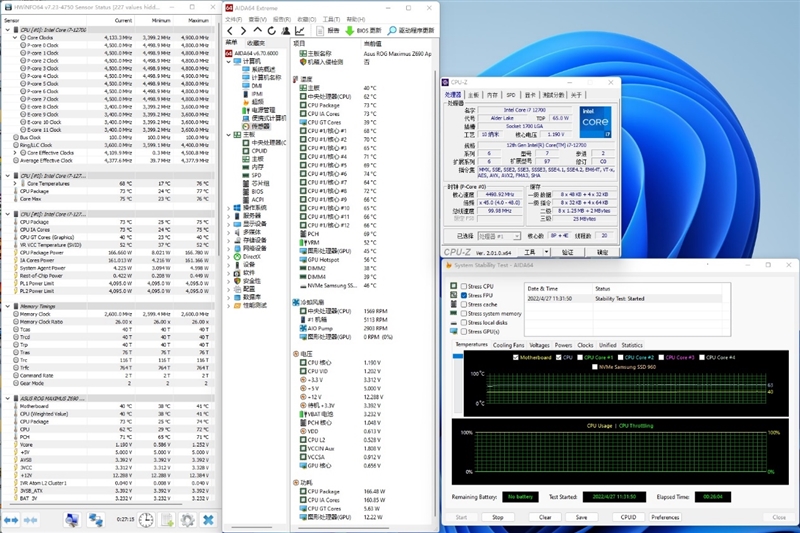
Task: Enable Stress system memory checkbox
Action: click(x=464, y=314)
